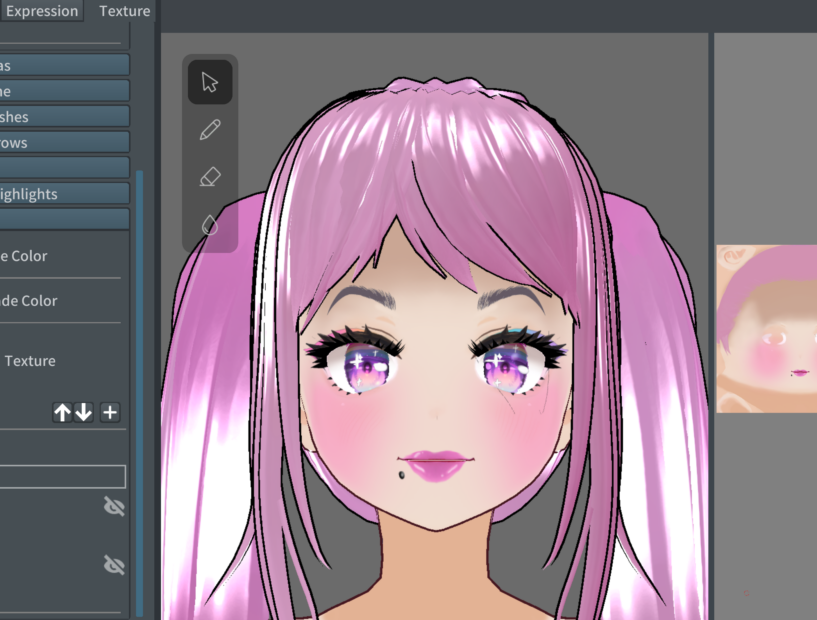817x620 pixels.
Task: Open the eyelashes row ending "shes"
Action: (x=65, y=116)
